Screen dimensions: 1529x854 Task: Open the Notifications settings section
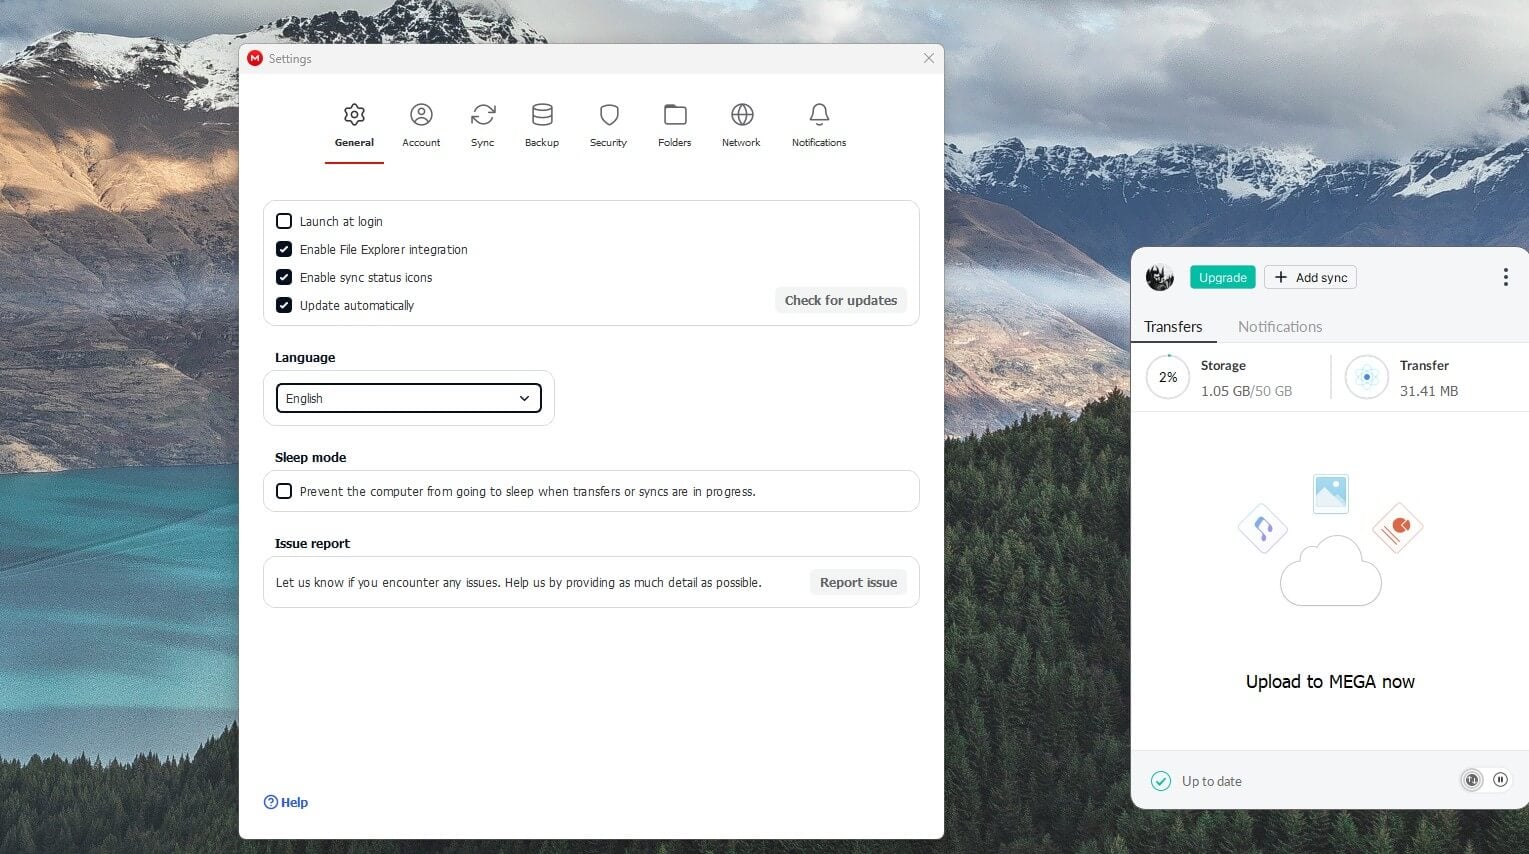[818, 124]
